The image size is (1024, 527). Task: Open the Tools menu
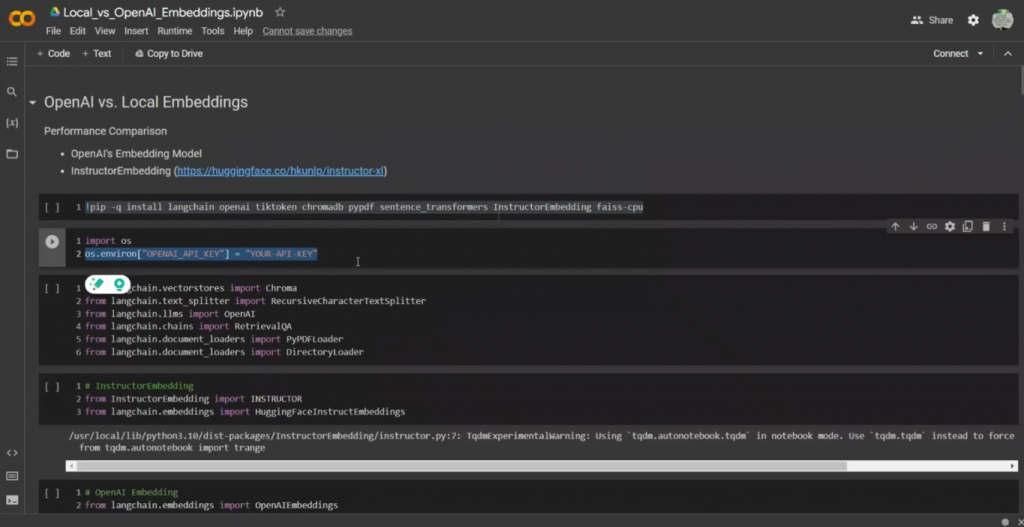tap(213, 31)
